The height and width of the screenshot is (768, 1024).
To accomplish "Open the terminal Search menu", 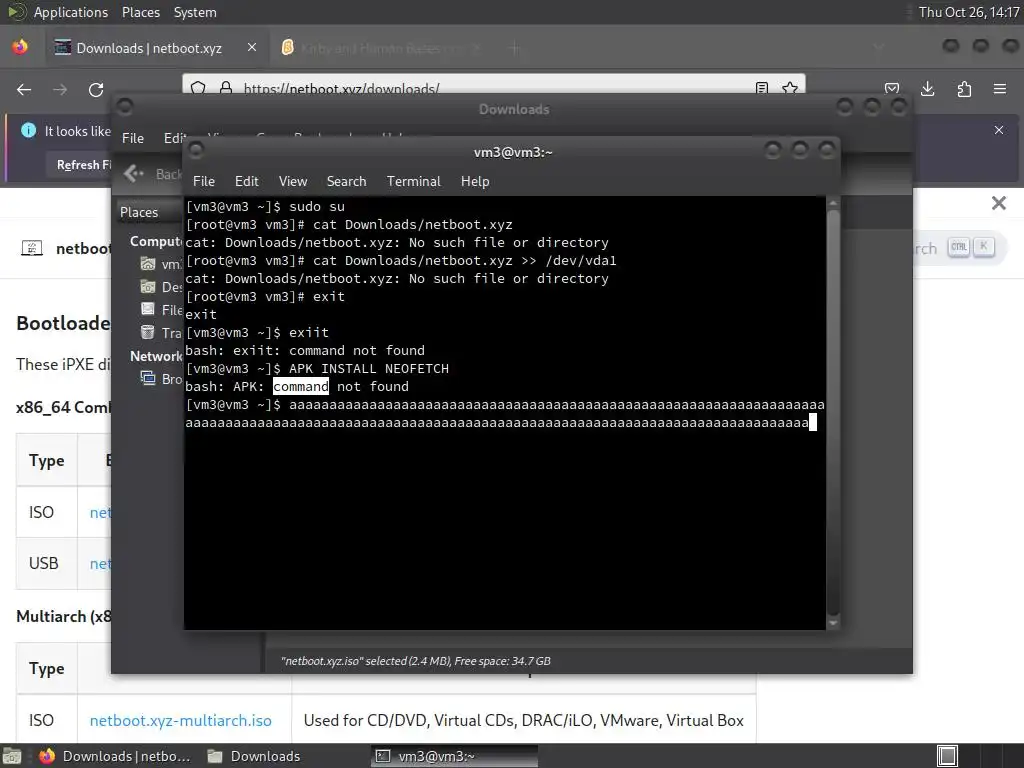I will tap(346, 181).
